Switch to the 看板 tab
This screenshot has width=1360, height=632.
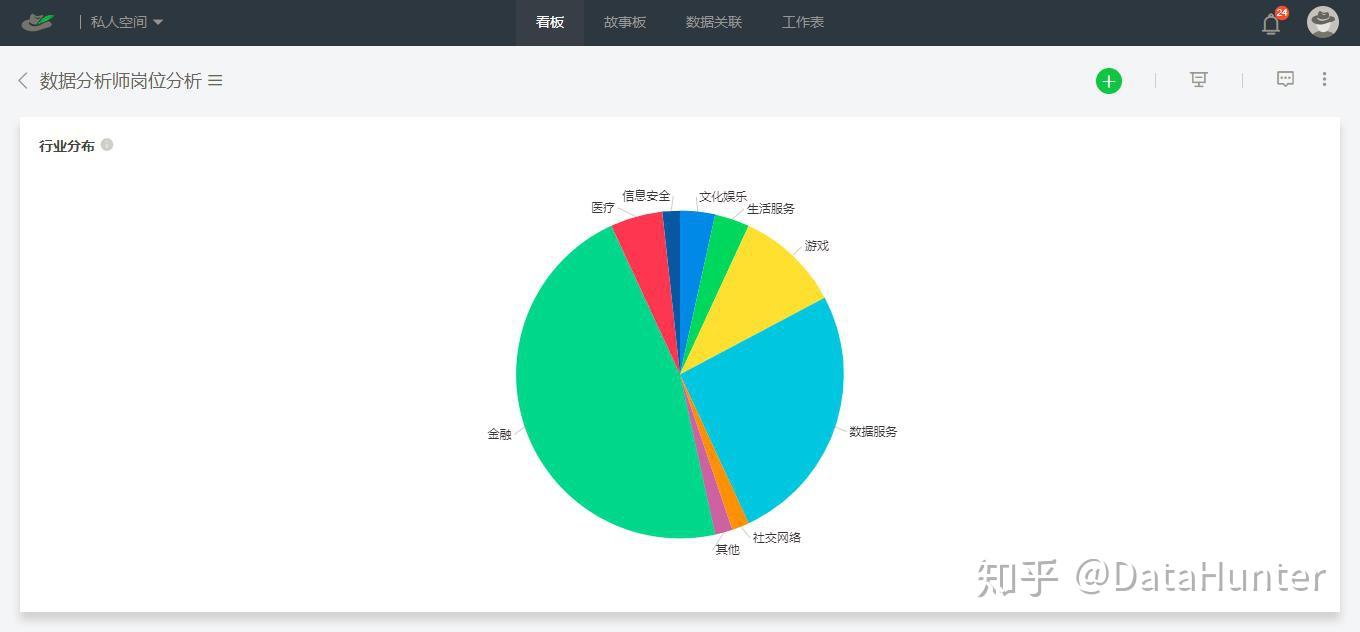[x=550, y=22]
